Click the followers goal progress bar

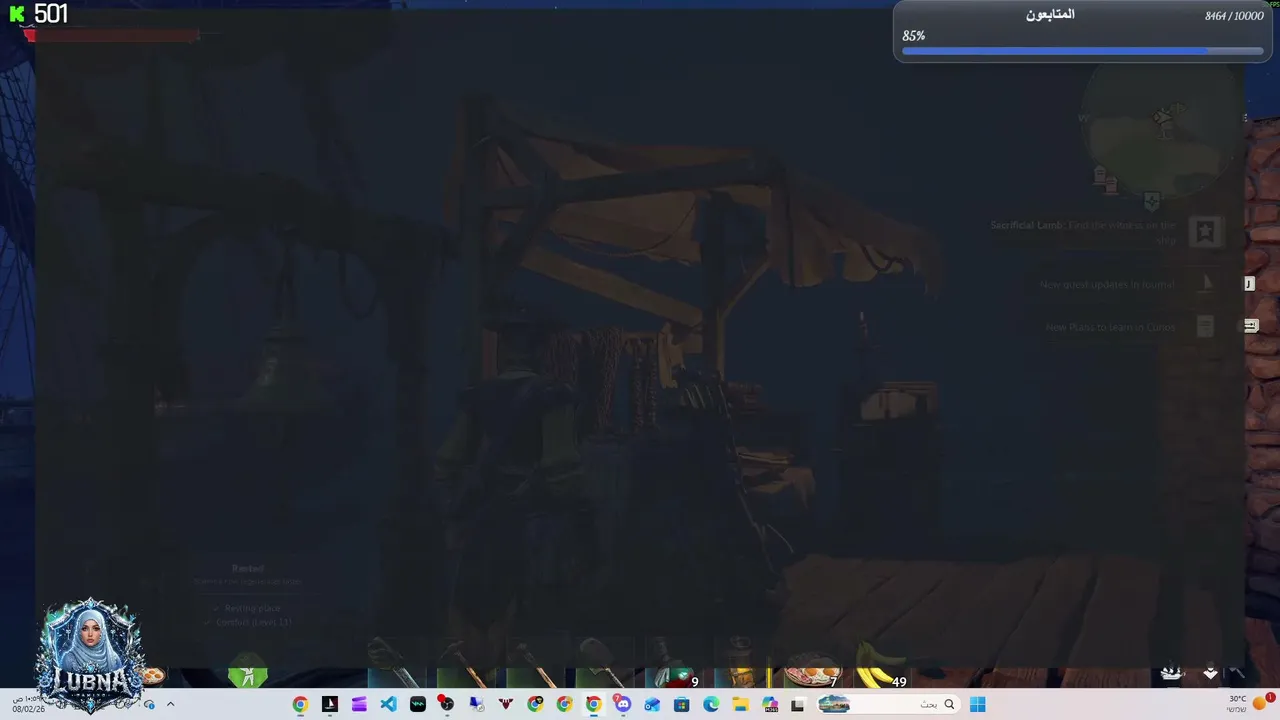pyautogui.click(x=1083, y=51)
